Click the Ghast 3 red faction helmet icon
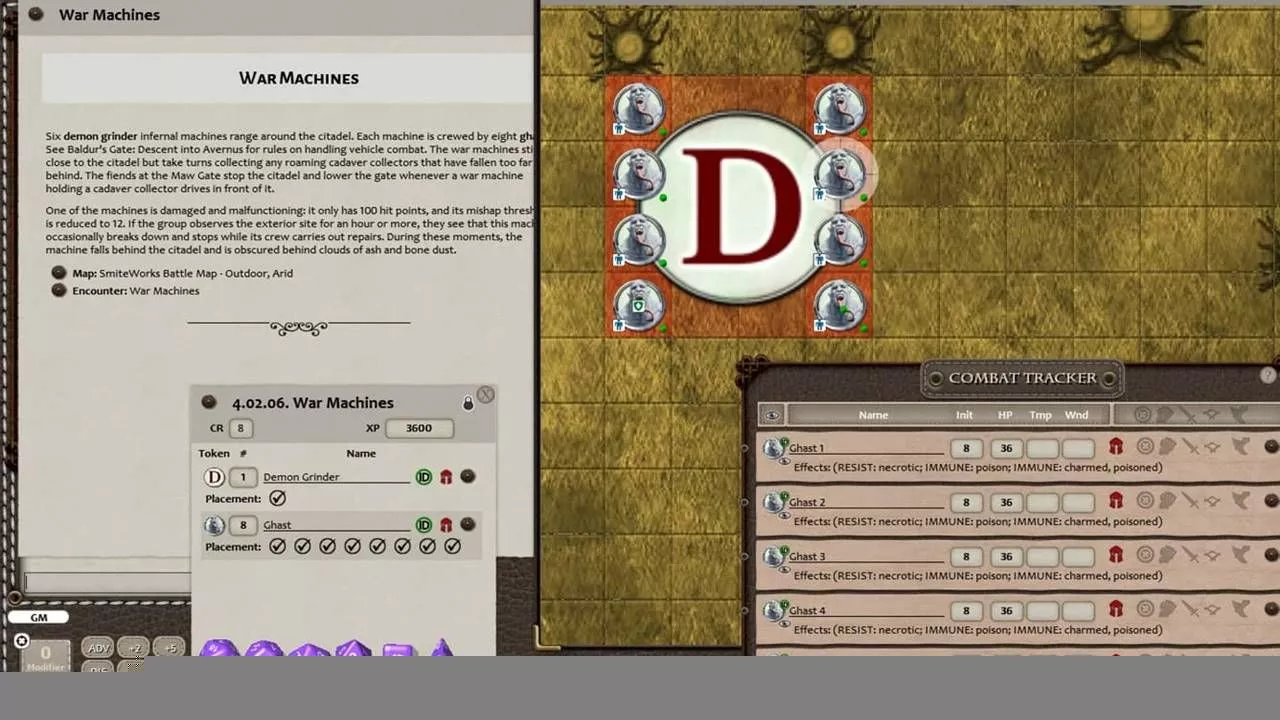Image resolution: width=1280 pixels, height=720 pixels. [x=1116, y=554]
